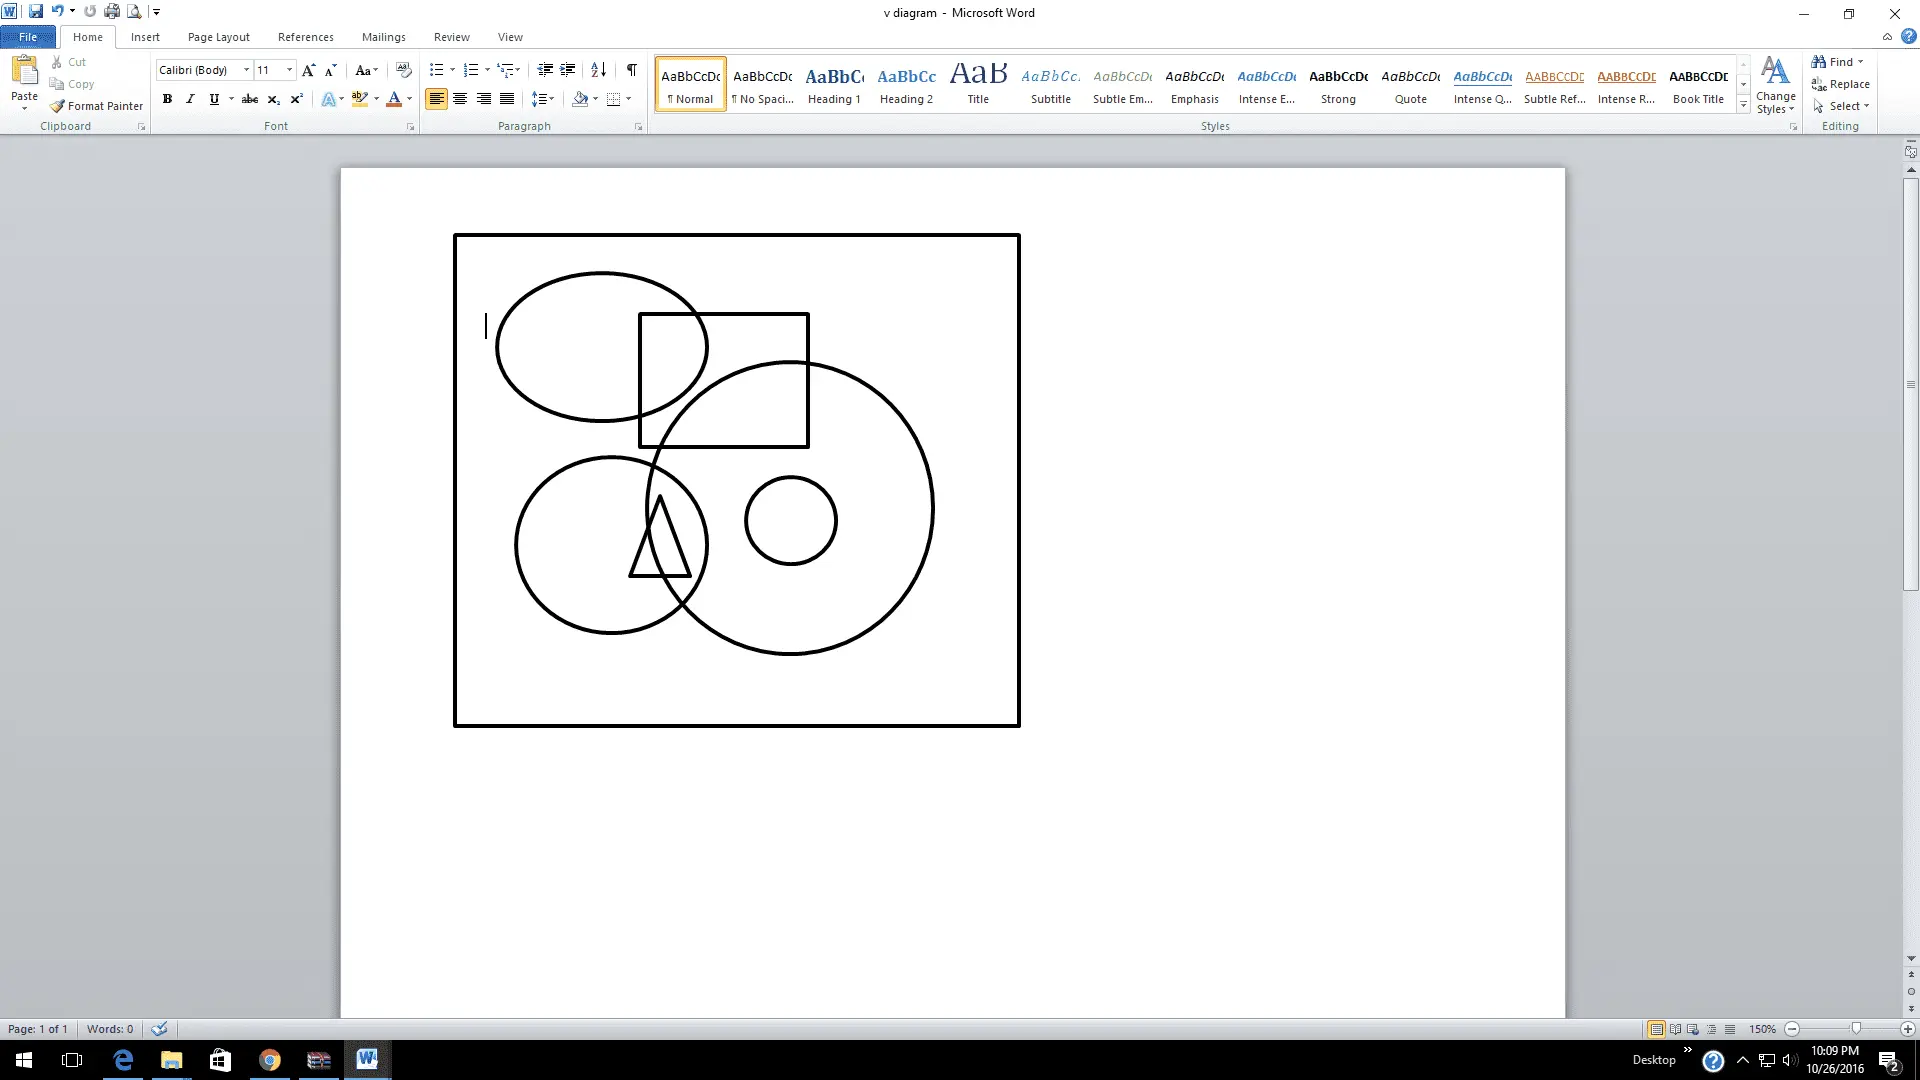Screen dimensions: 1920x1080
Task: Switch to the Page Layout tab
Action: [218, 37]
